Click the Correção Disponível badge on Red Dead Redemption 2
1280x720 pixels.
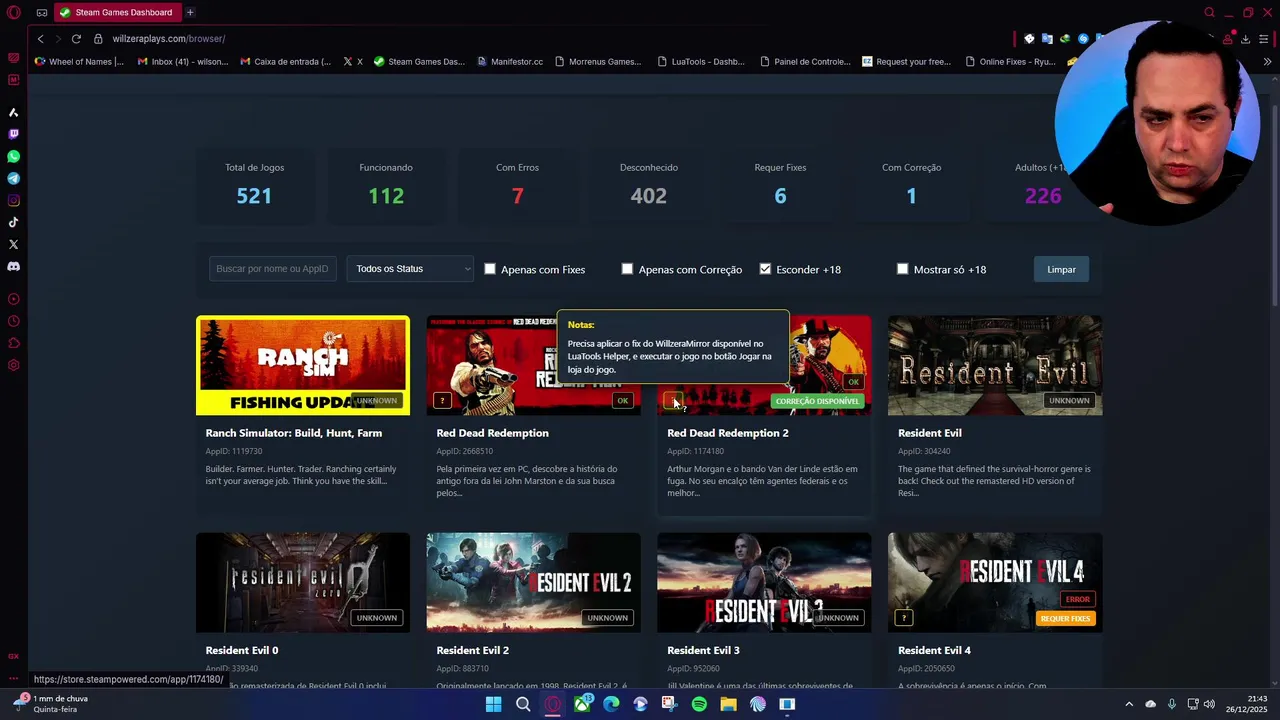click(x=817, y=401)
